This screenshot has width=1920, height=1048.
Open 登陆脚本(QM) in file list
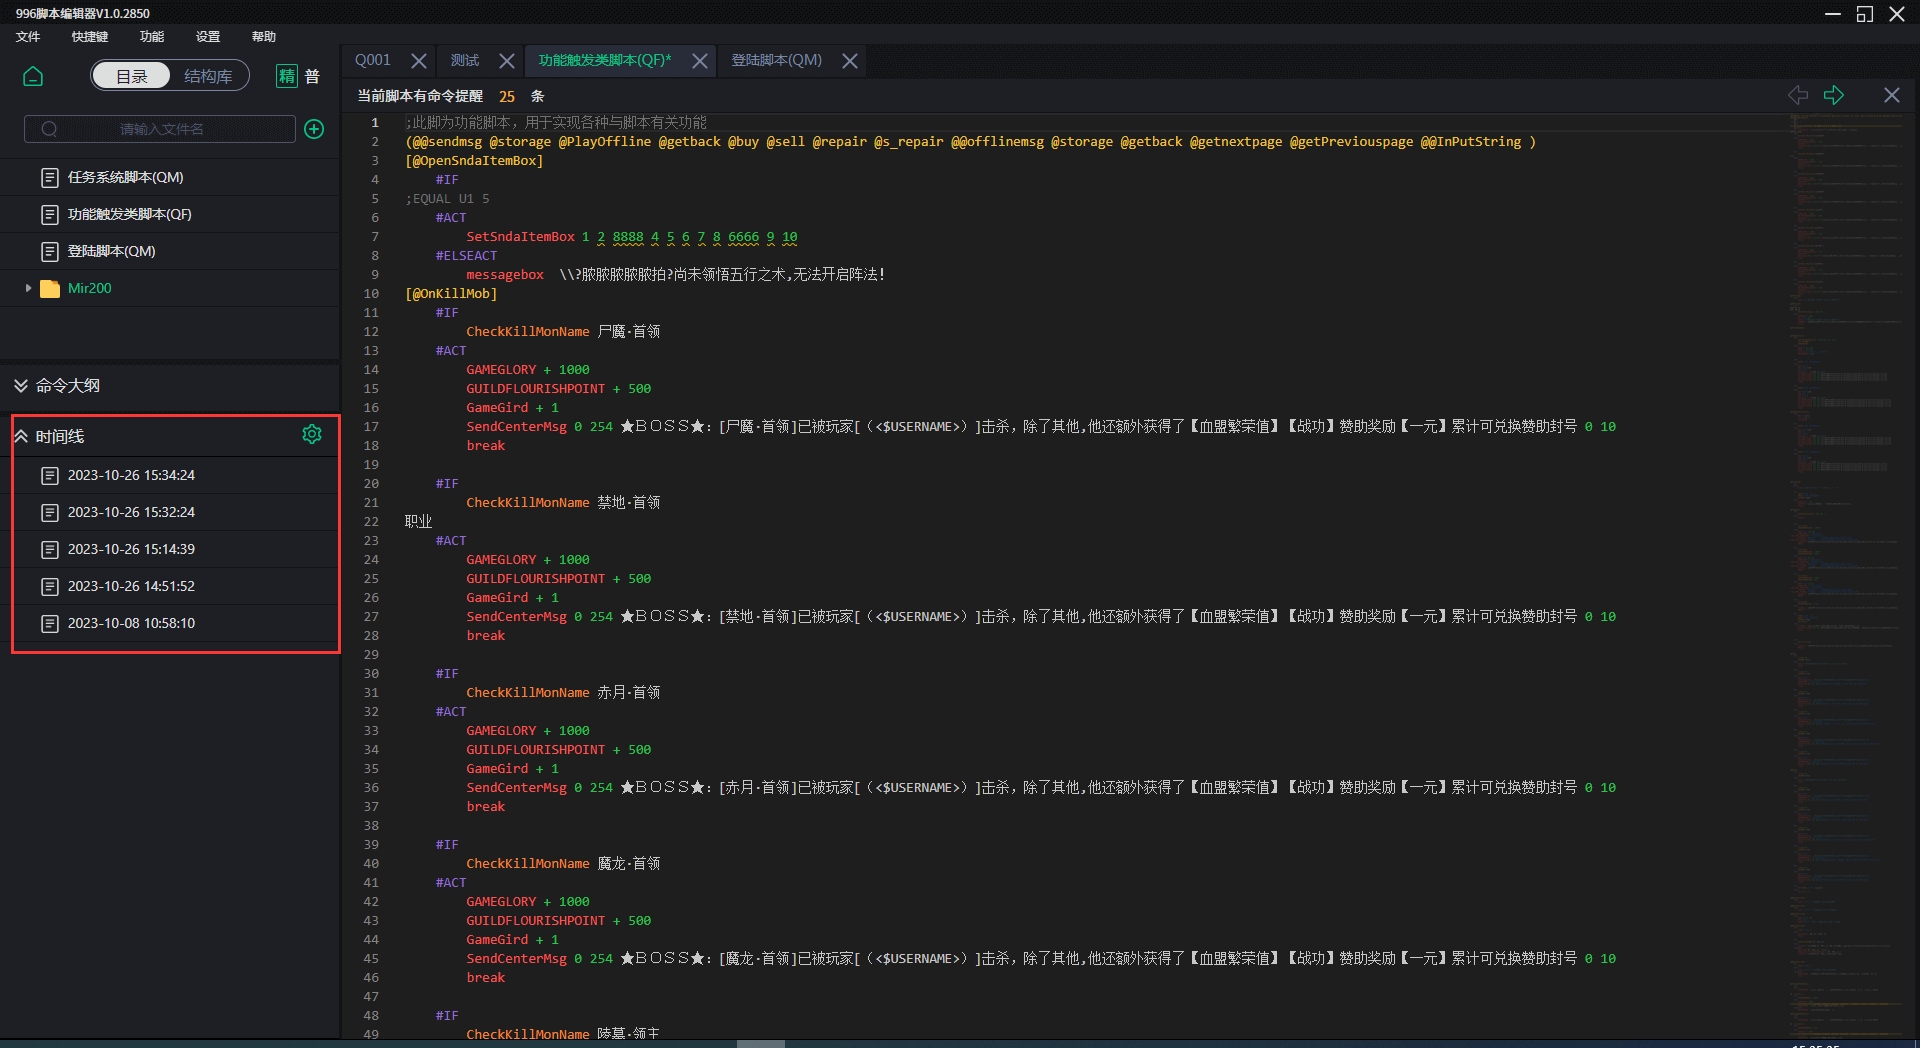[170, 251]
